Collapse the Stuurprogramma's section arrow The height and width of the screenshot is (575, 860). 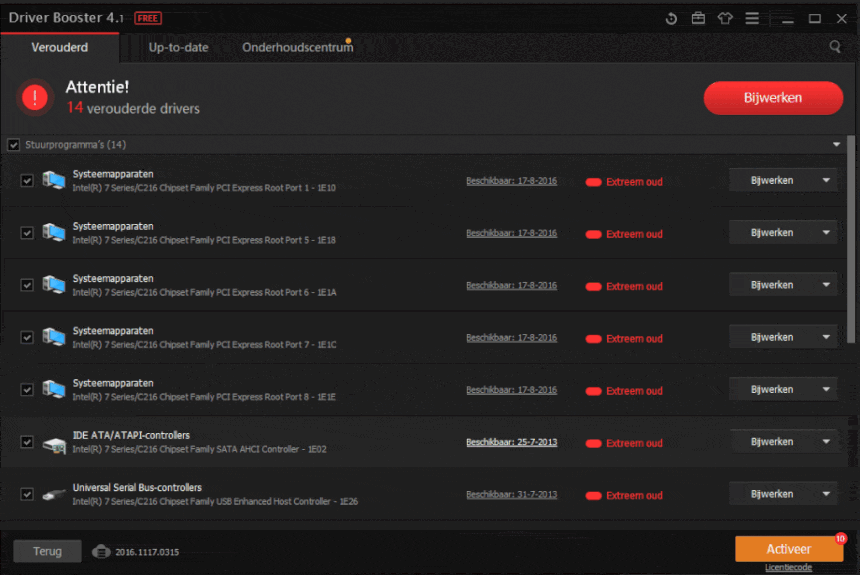pos(836,145)
